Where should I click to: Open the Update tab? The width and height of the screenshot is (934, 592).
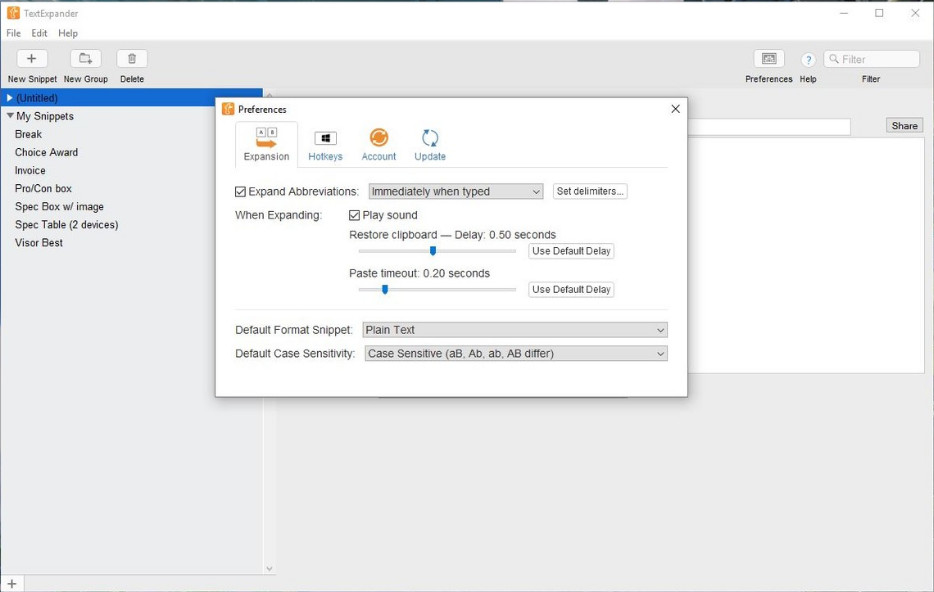point(430,145)
